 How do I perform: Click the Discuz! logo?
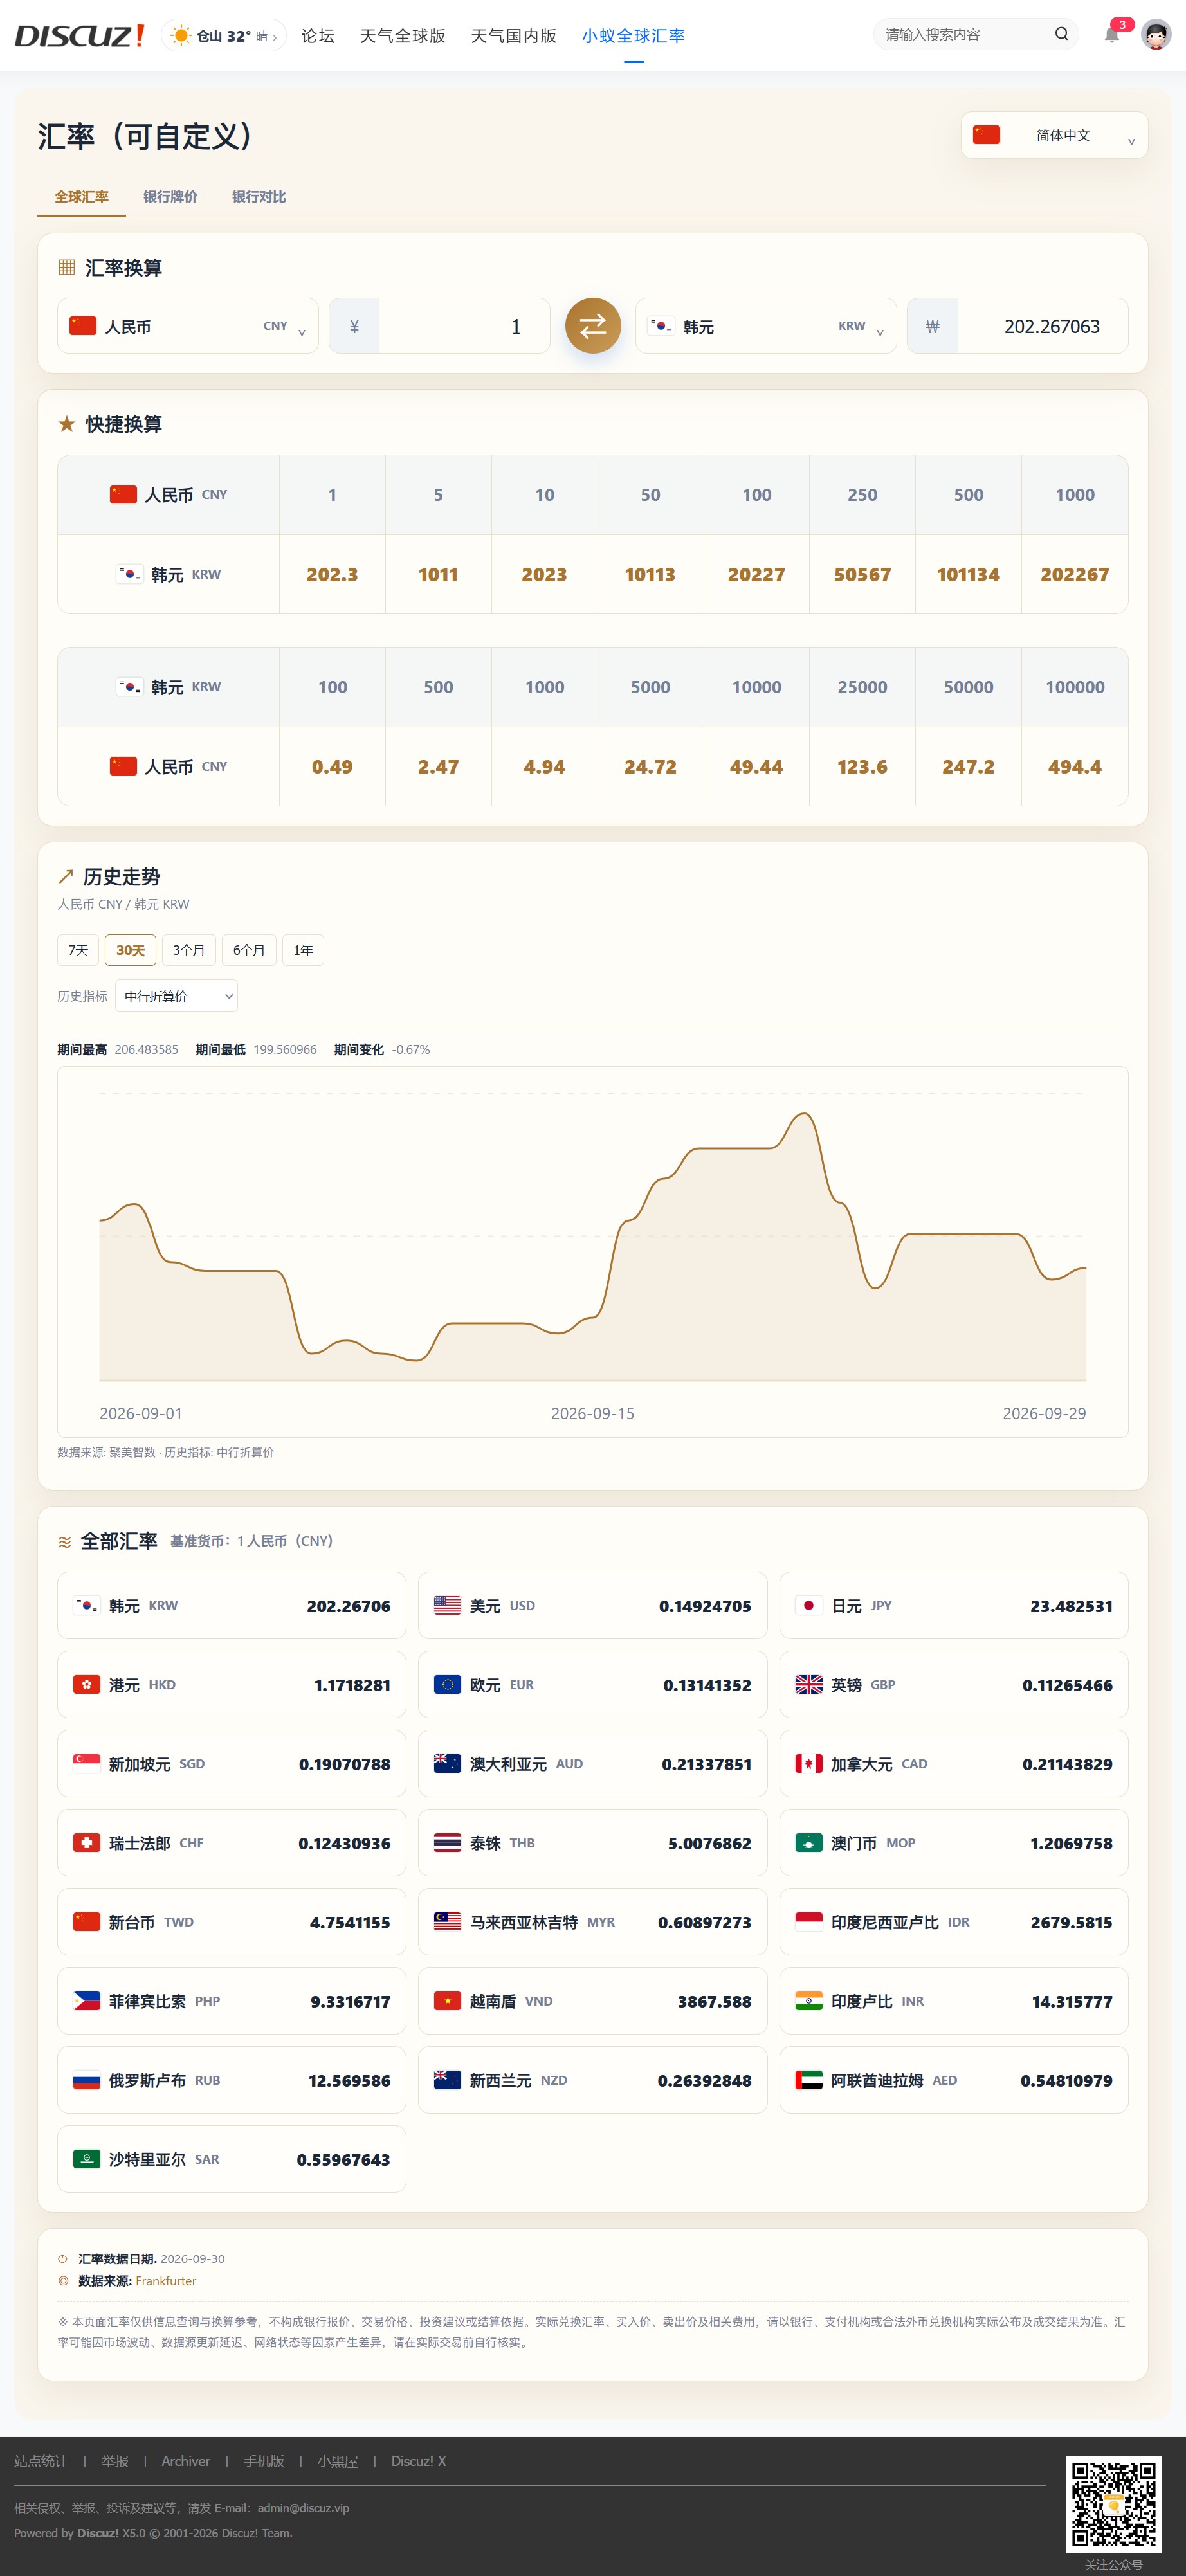click(79, 36)
